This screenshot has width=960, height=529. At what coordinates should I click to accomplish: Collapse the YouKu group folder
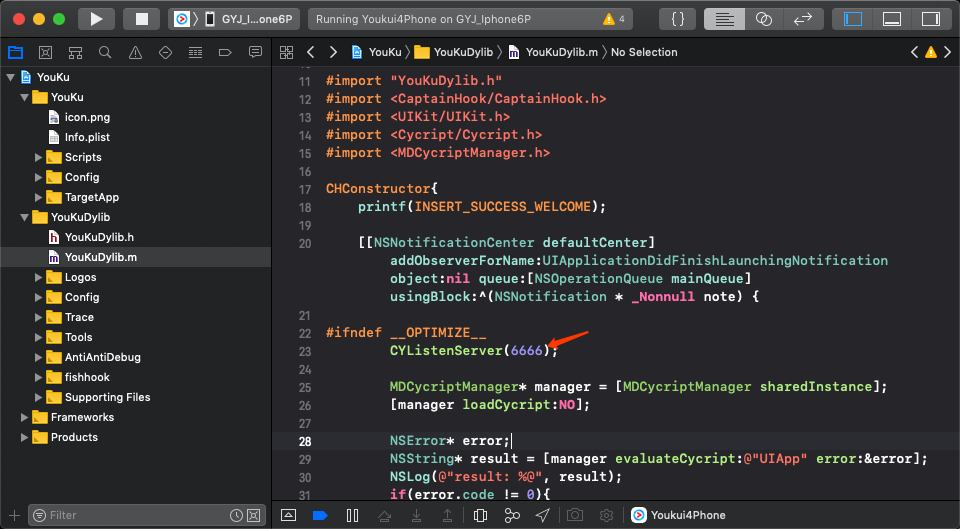pos(24,97)
